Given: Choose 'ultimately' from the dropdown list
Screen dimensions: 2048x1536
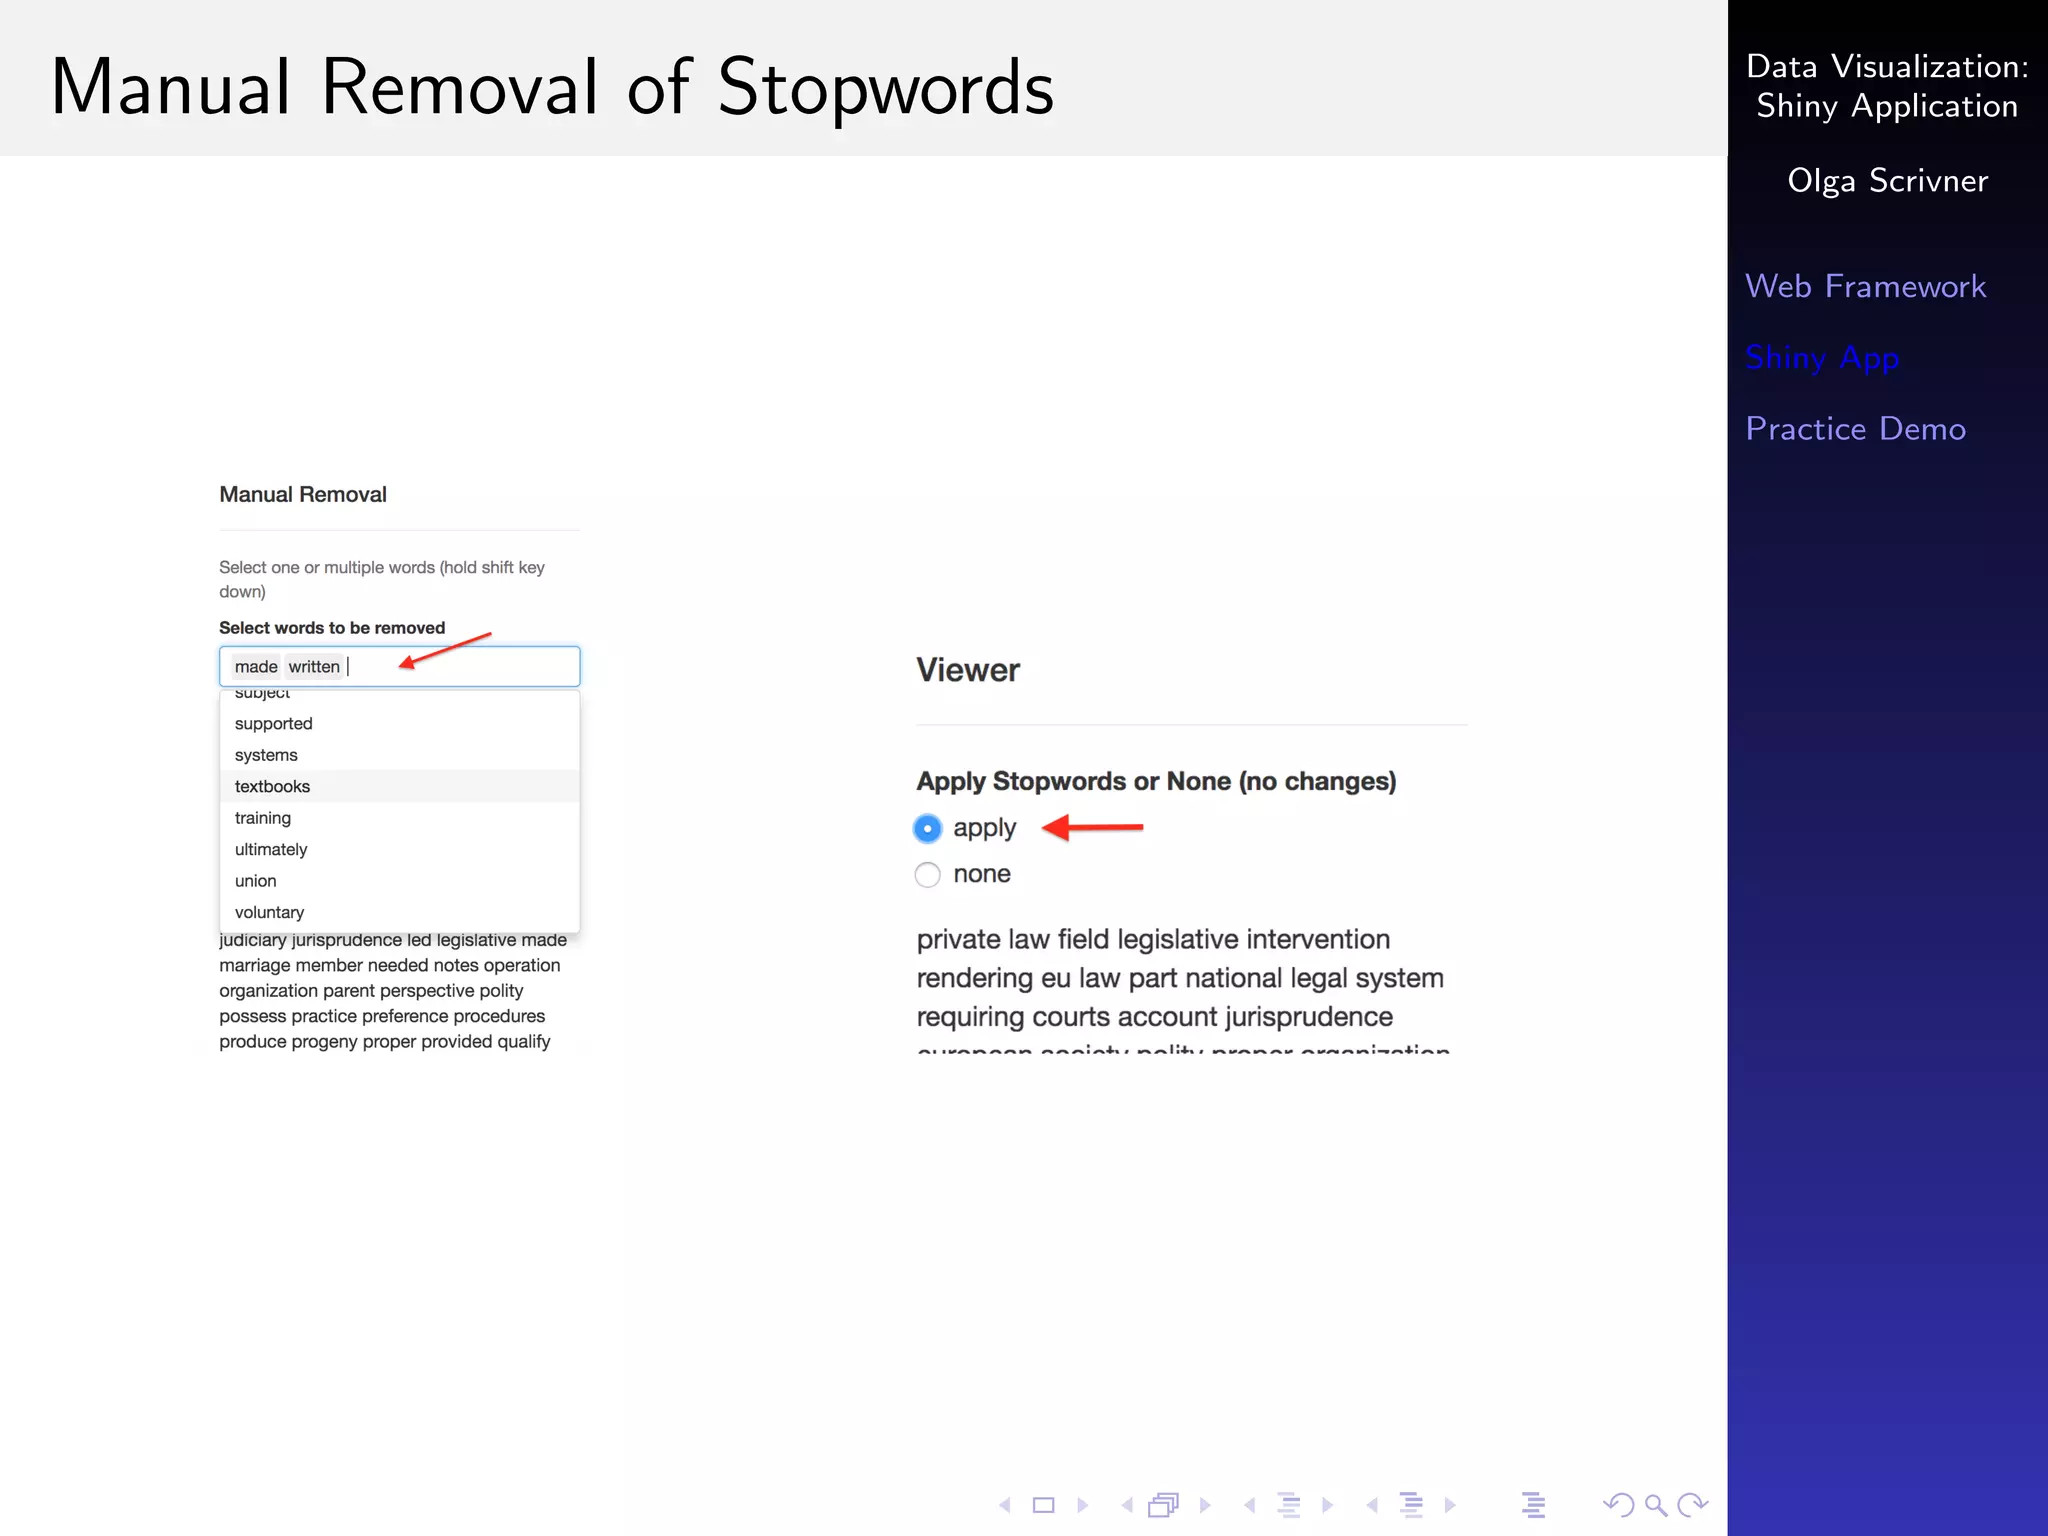Looking at the screenshot, I should tap(399, 850).
